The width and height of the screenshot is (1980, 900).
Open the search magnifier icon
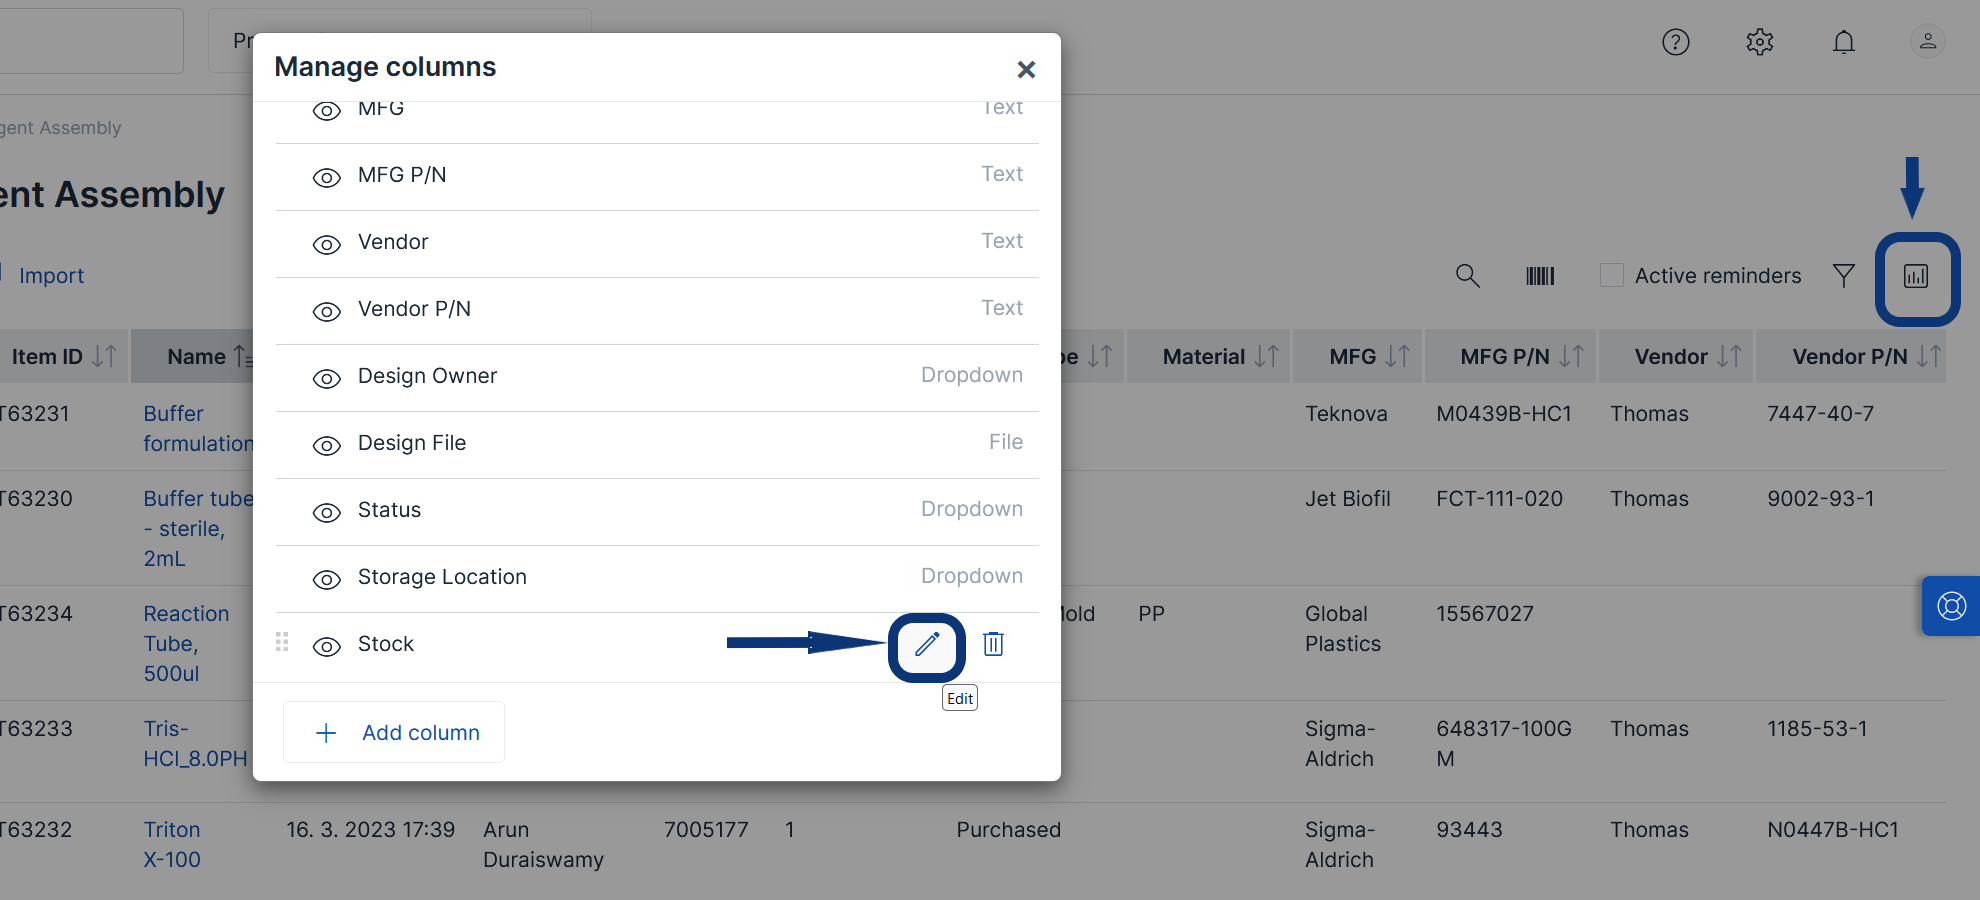[1467, 276]
